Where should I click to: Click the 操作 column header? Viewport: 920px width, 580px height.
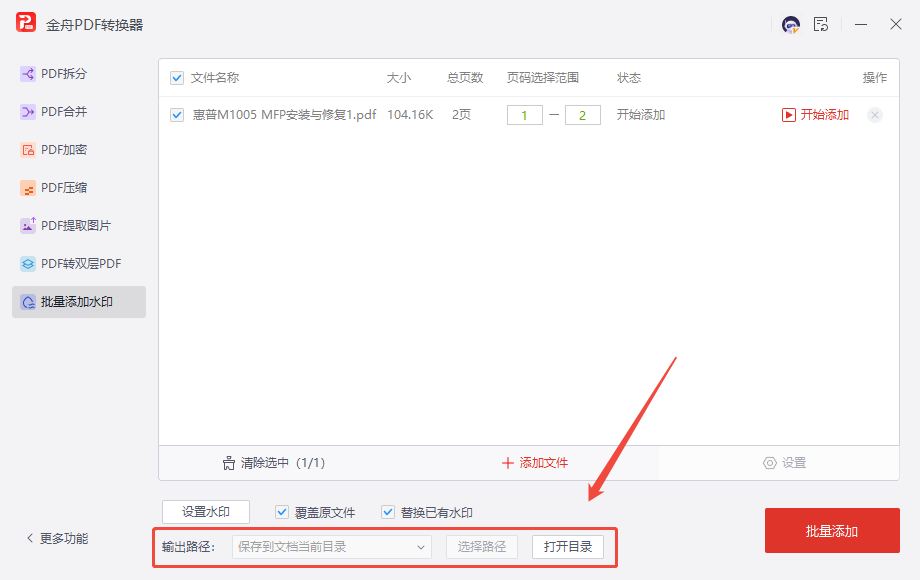(875, 78)
